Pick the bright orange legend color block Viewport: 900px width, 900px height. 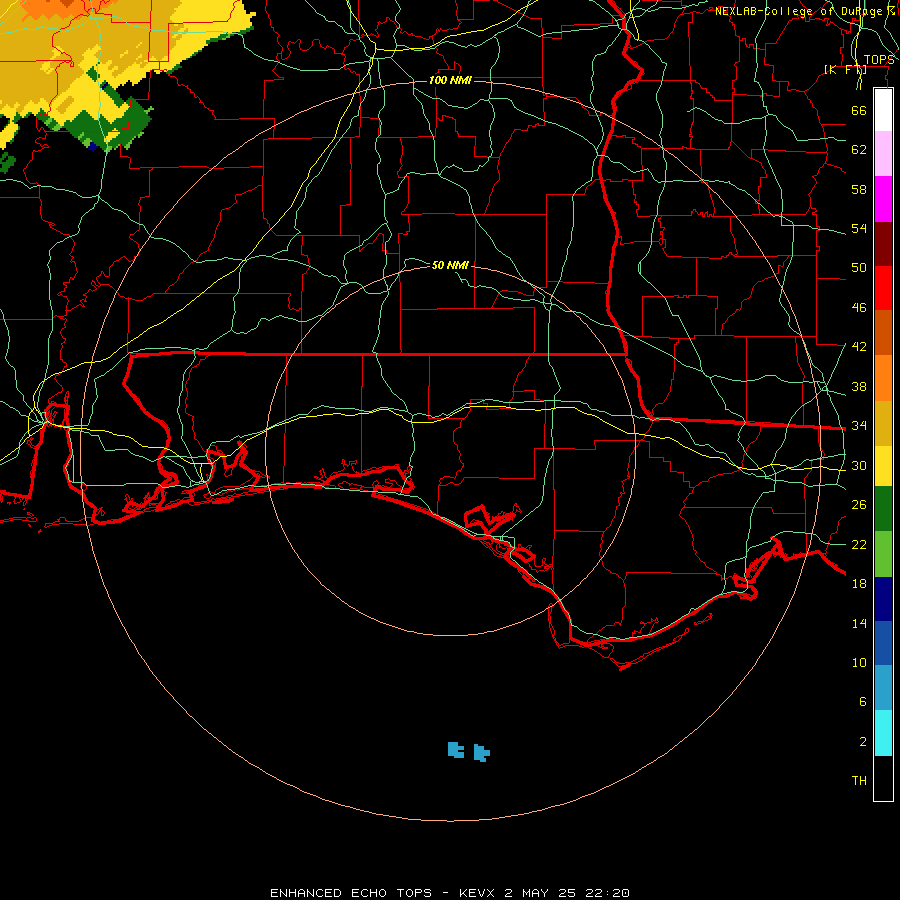[883, 378]
